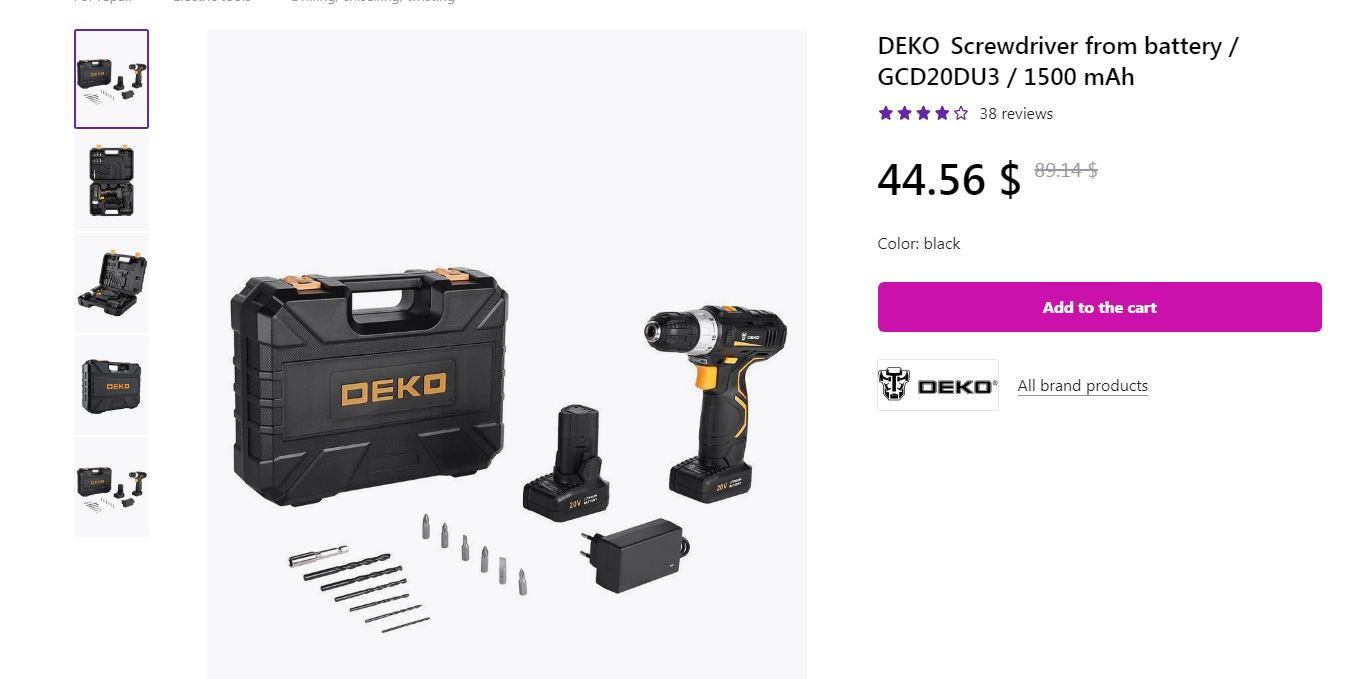Select the second thumbnail showing the upright open case
This screenshot has height=679, width=1372.
pos(111,181)
